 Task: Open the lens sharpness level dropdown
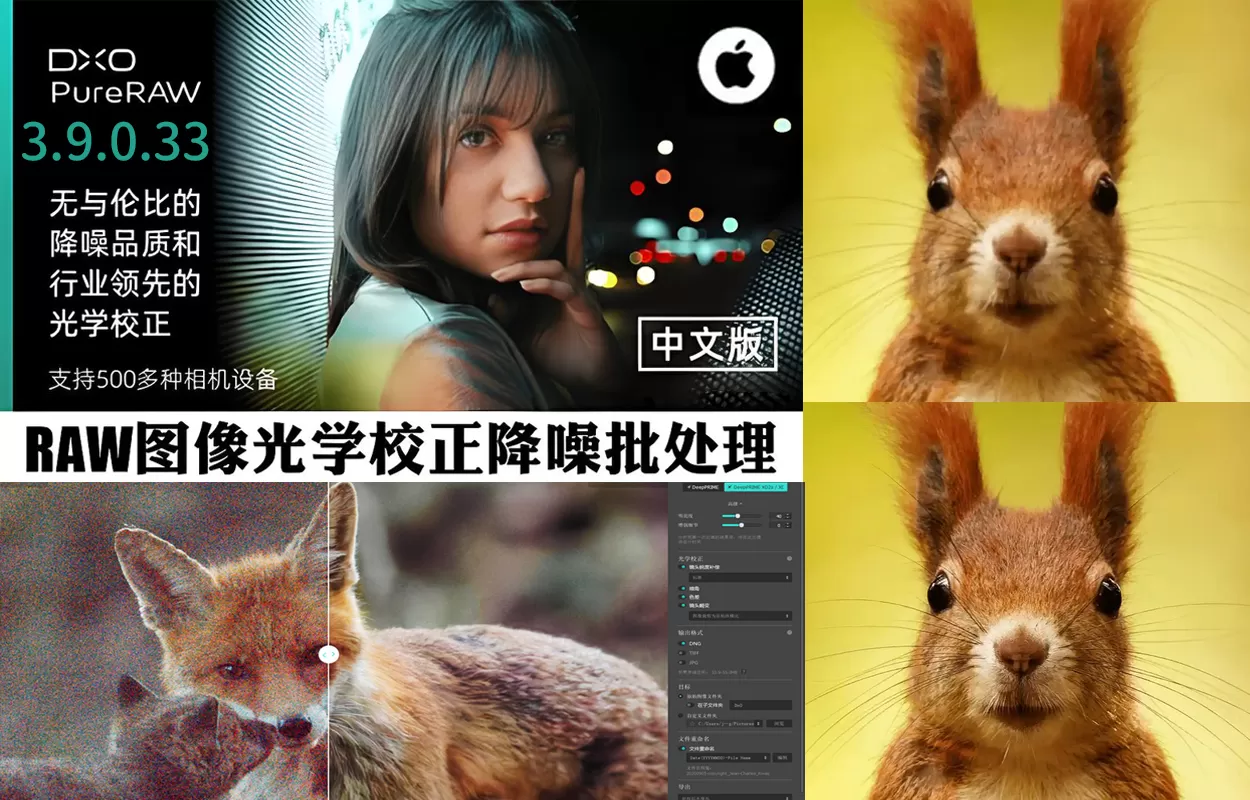pyautogui.click(x=740, y=578)
